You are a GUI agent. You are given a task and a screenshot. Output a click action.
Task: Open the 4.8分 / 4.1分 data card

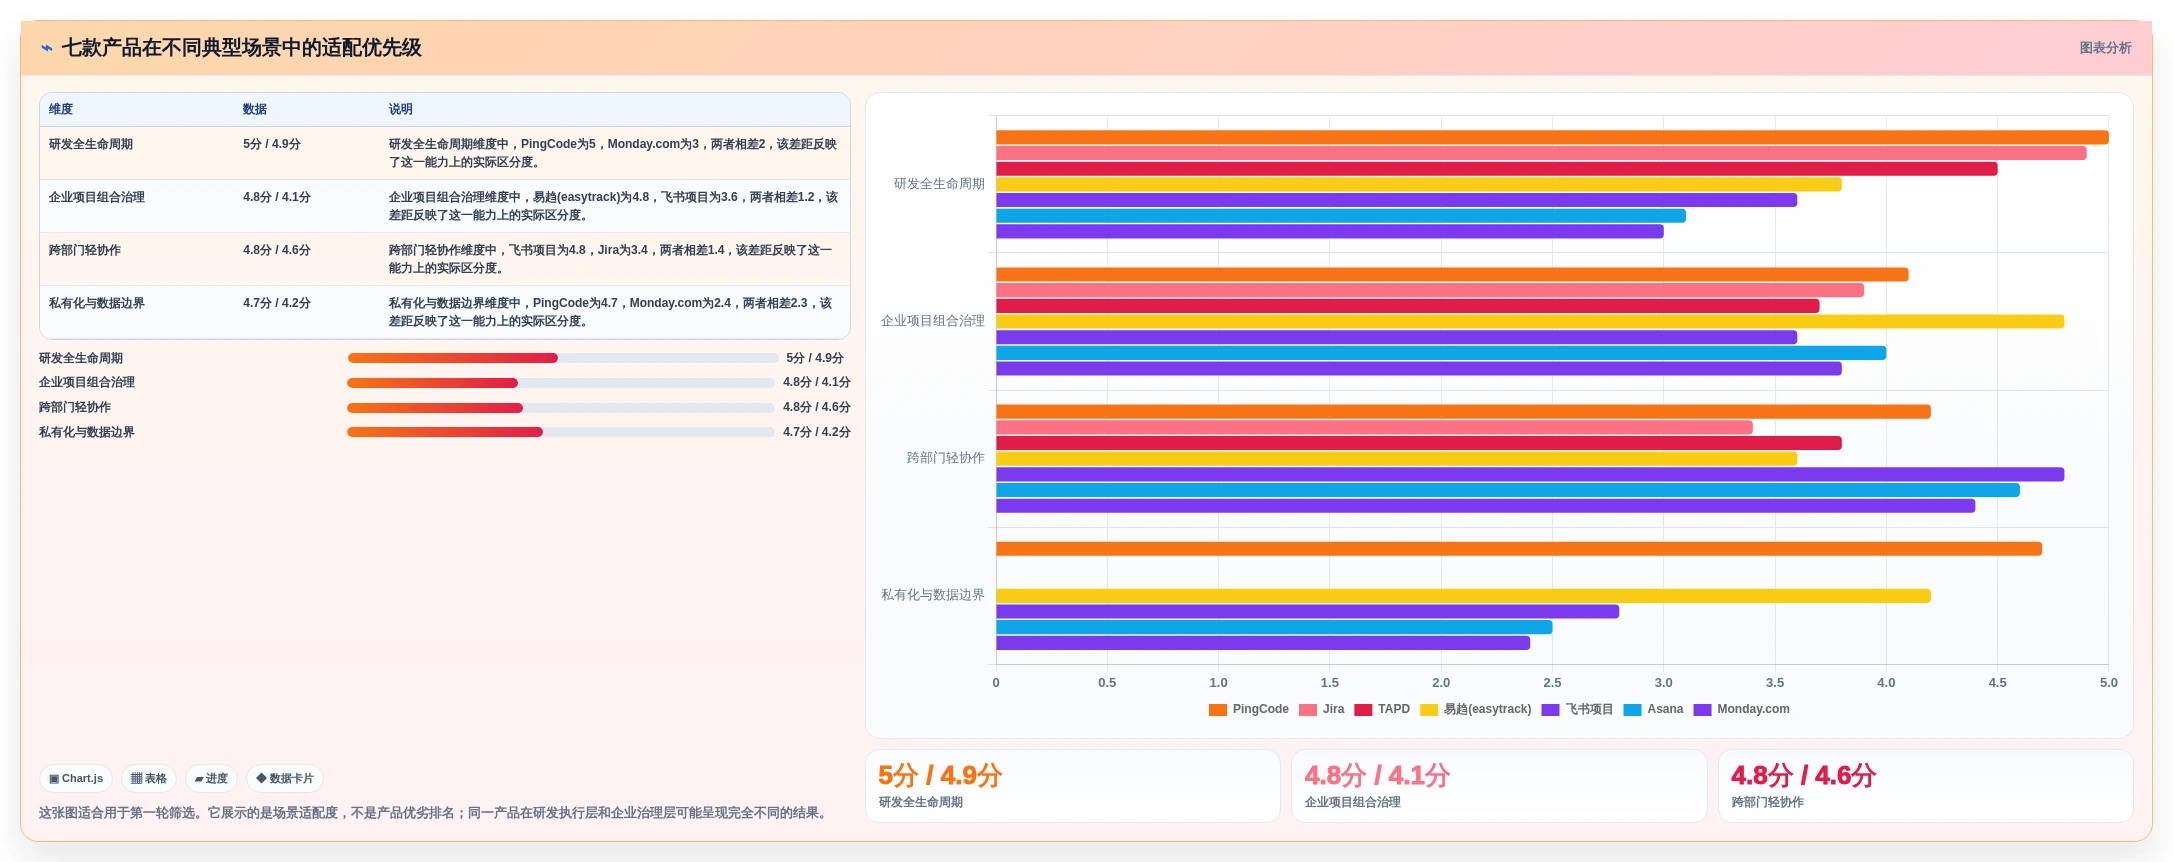point(1499,786)
